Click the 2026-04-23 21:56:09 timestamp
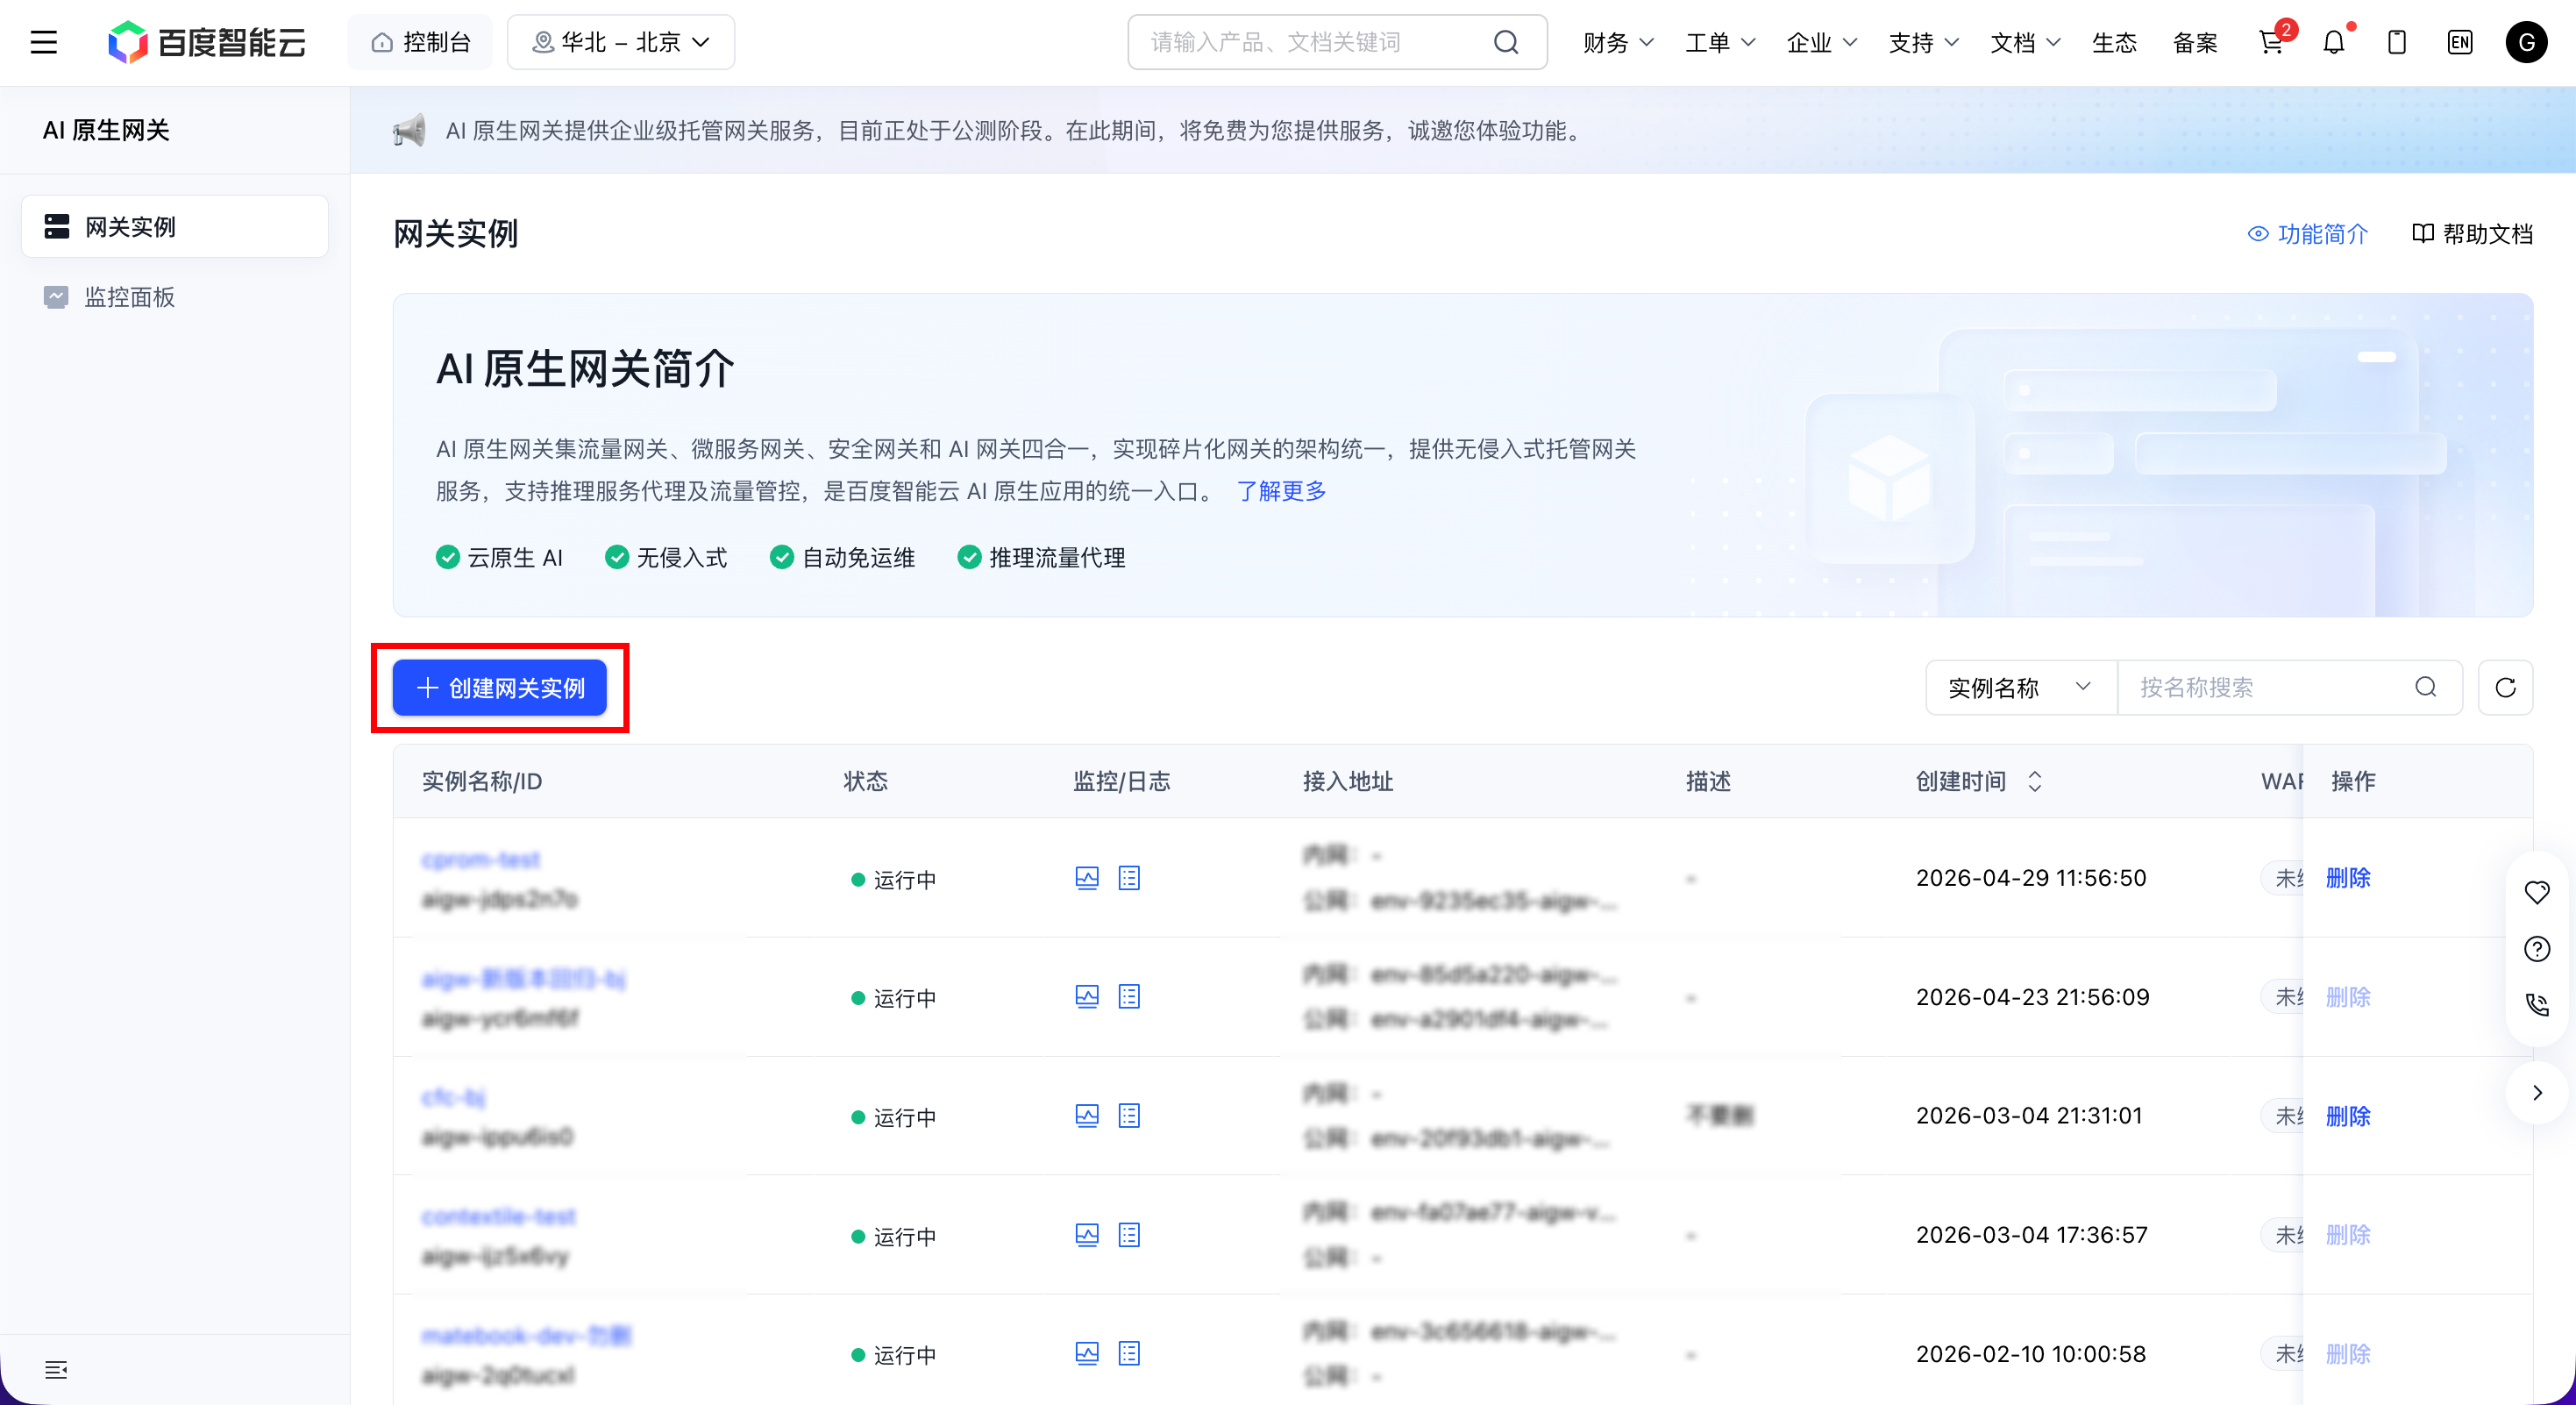The height and width of the screenshot is (1405, 2576). coord(2032,997)
